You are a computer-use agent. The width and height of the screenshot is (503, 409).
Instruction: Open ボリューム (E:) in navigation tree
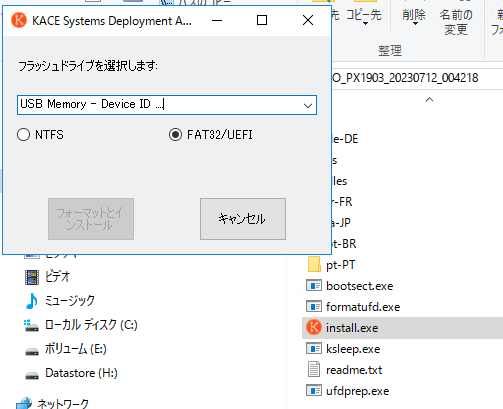click(x=76, y=349)
